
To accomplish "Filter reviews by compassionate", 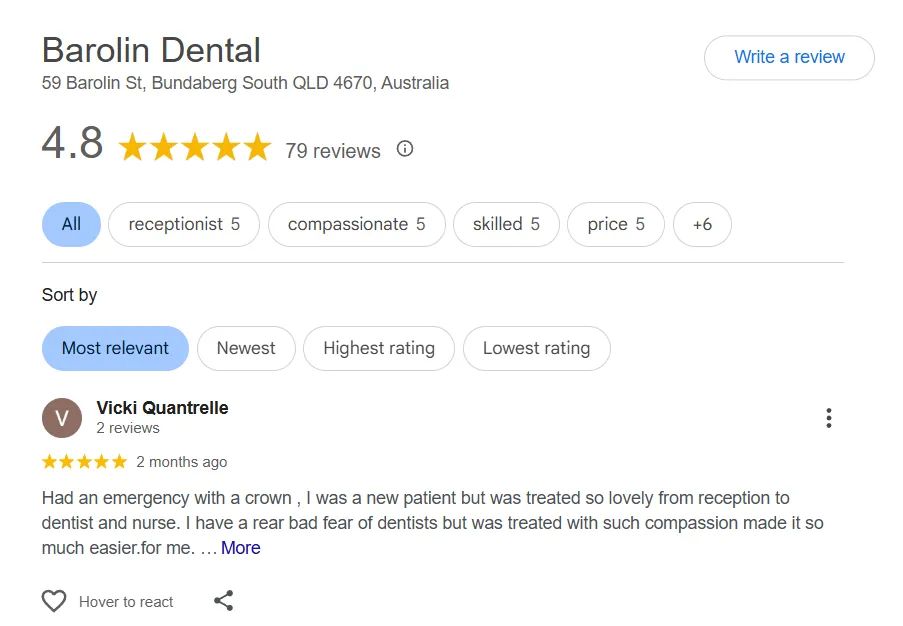I will [x=356, y=224].
